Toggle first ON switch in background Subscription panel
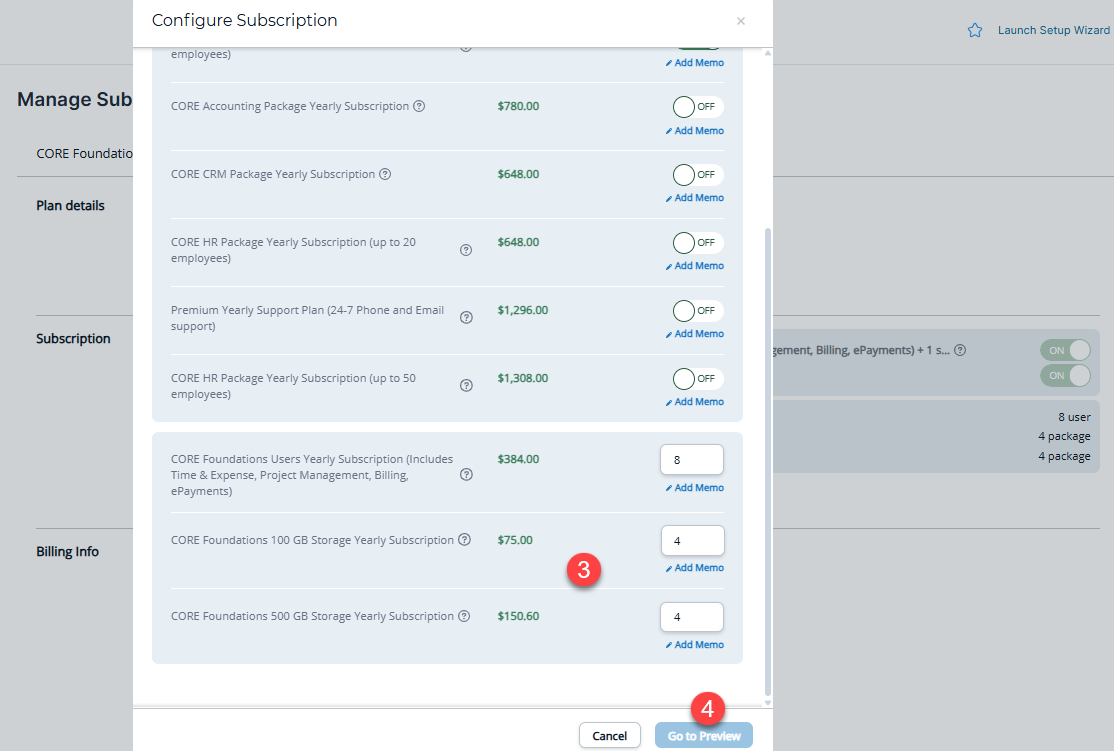Screen dimensions: 1114x751 pyautogui.click(x=1065, y=350)
